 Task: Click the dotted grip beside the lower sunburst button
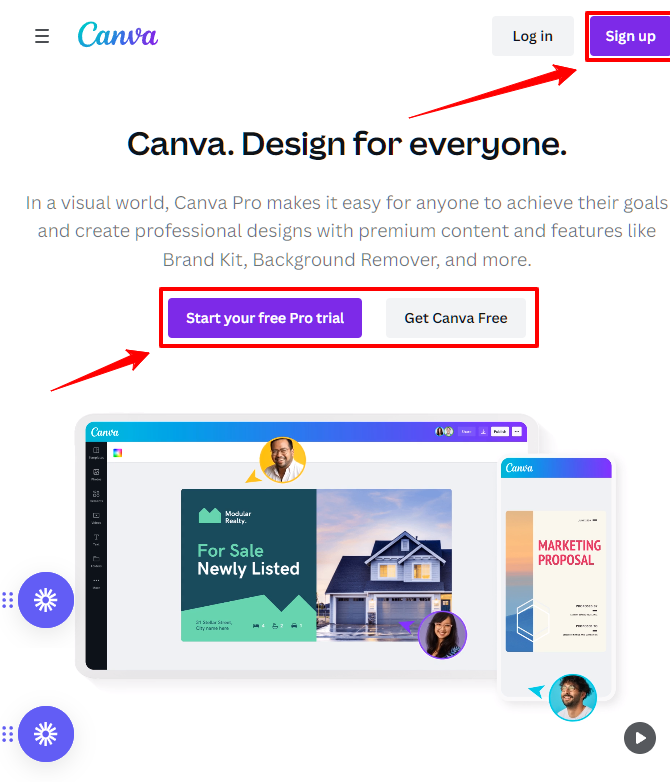click(7, 734)
